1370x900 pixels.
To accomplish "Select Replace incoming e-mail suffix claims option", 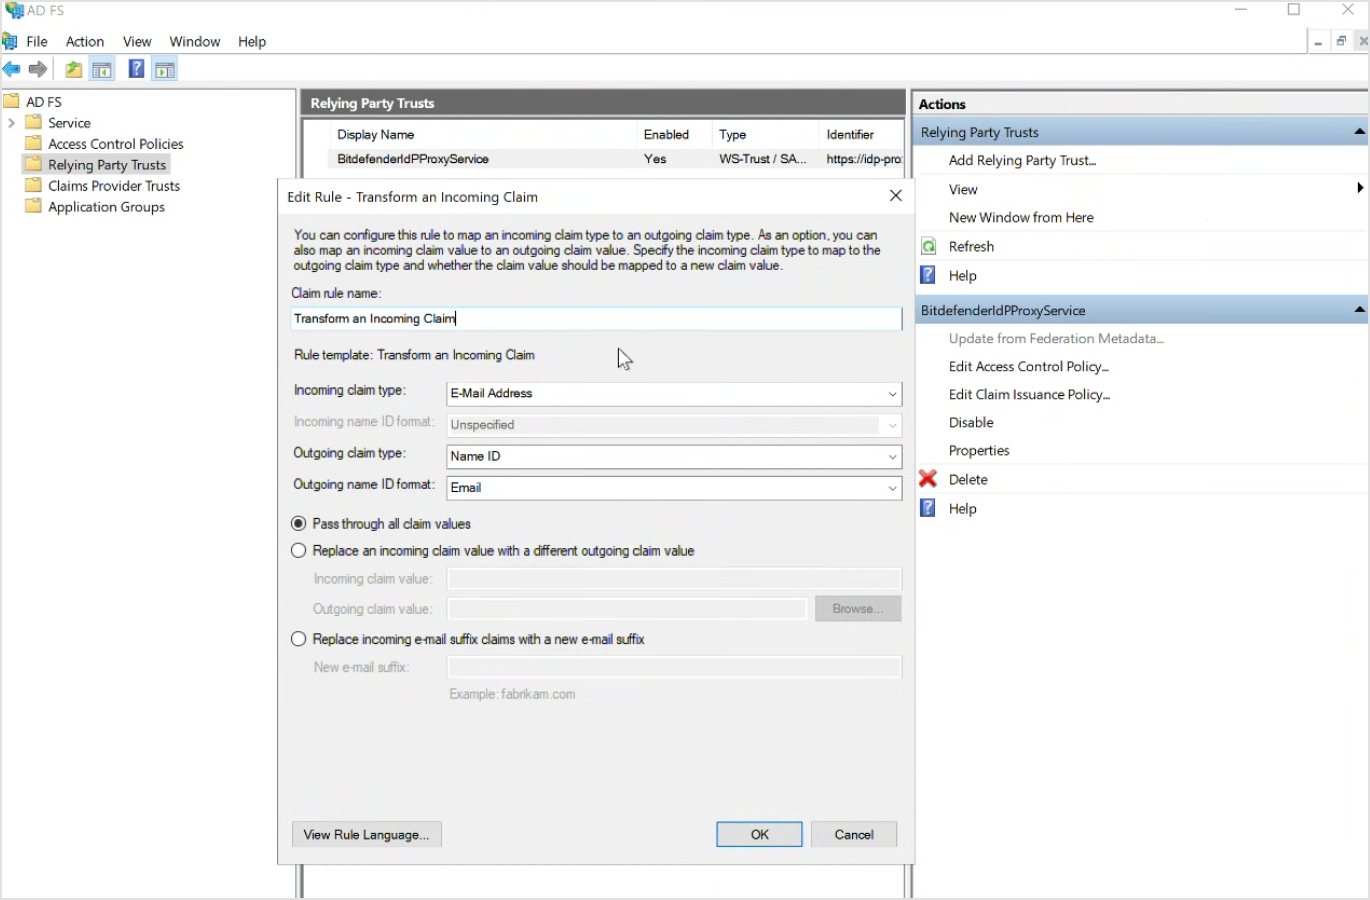I will [299, 638].
